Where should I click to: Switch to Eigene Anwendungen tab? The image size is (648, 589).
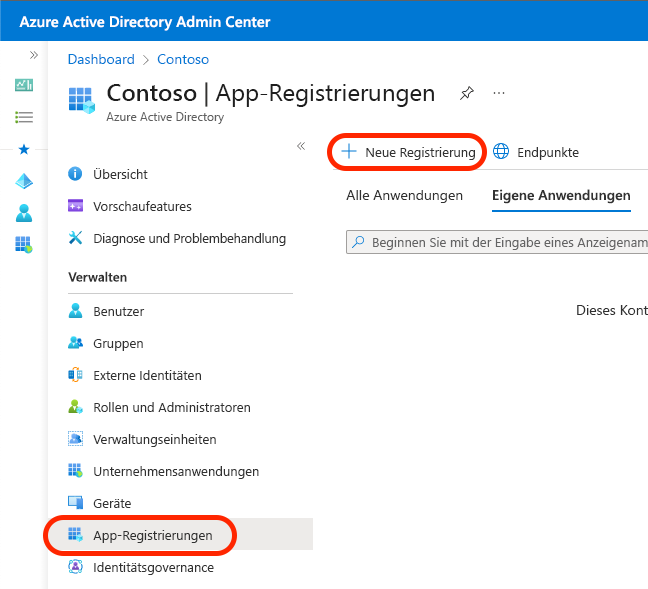561,196
